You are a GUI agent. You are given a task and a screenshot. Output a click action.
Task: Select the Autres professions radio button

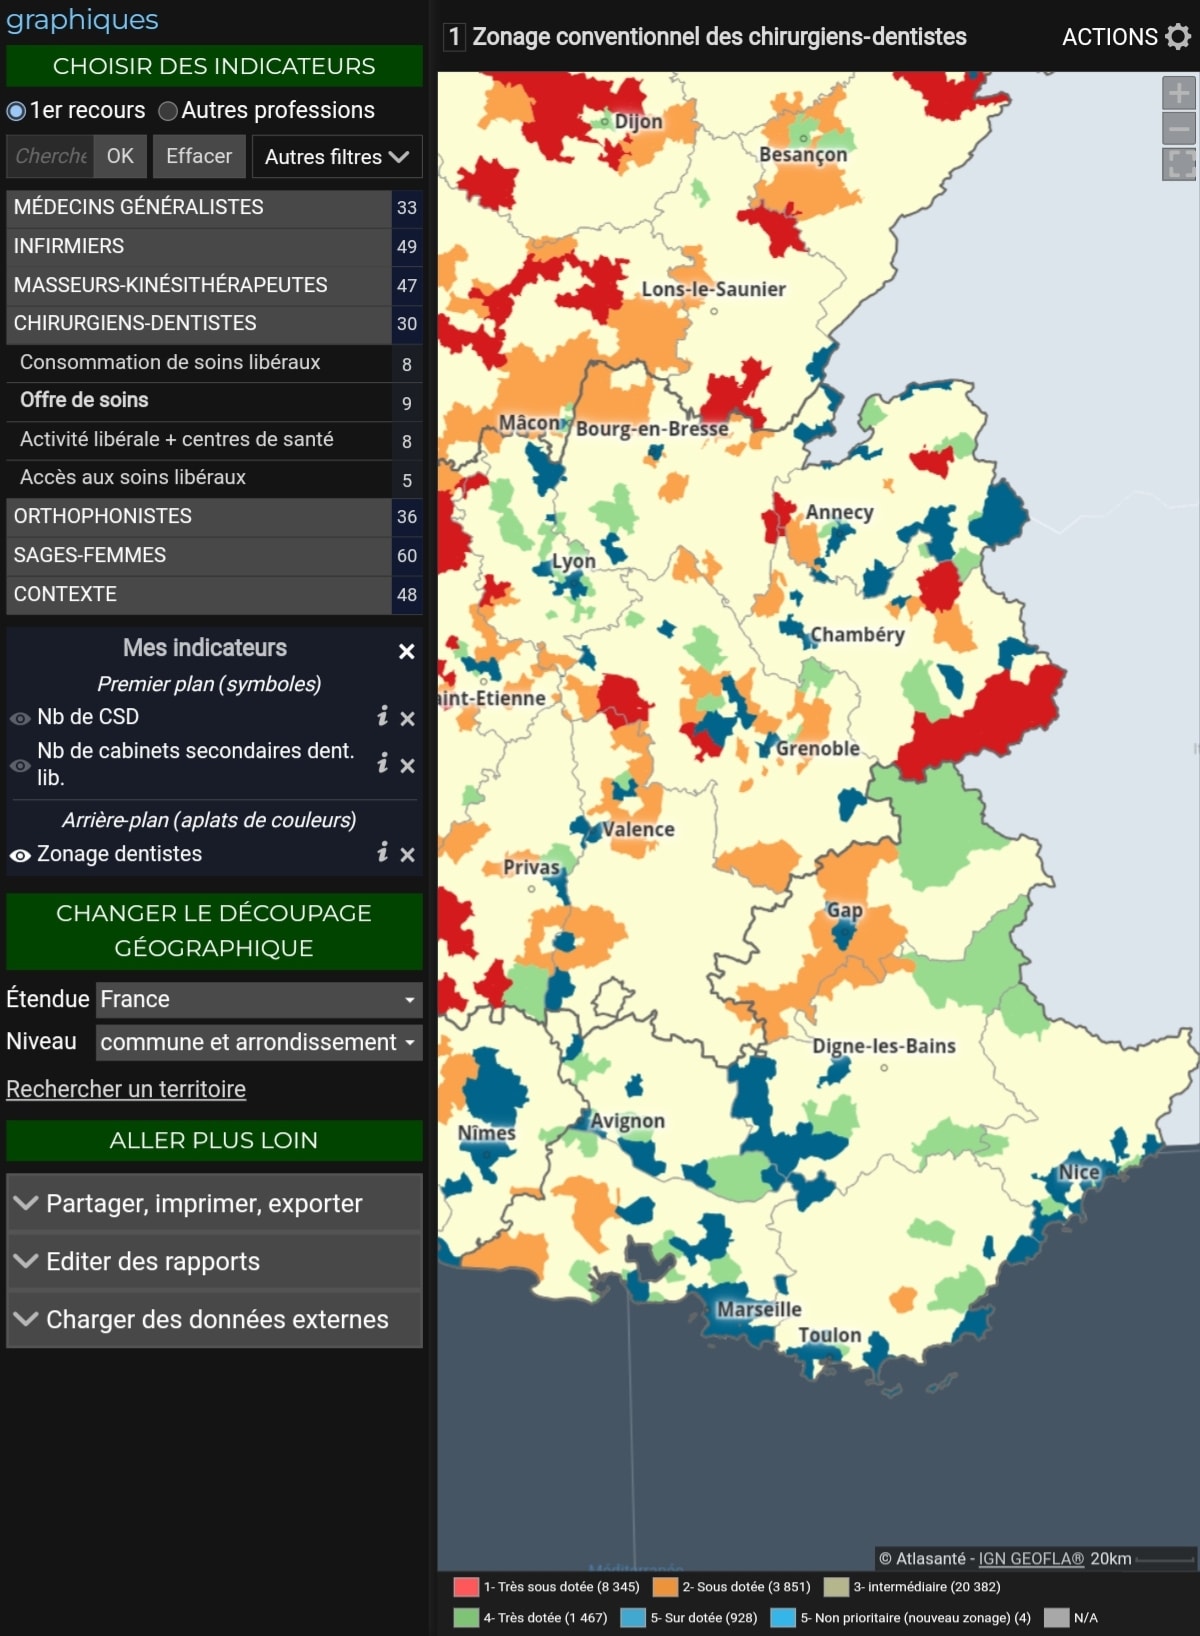tap(168, 111)
